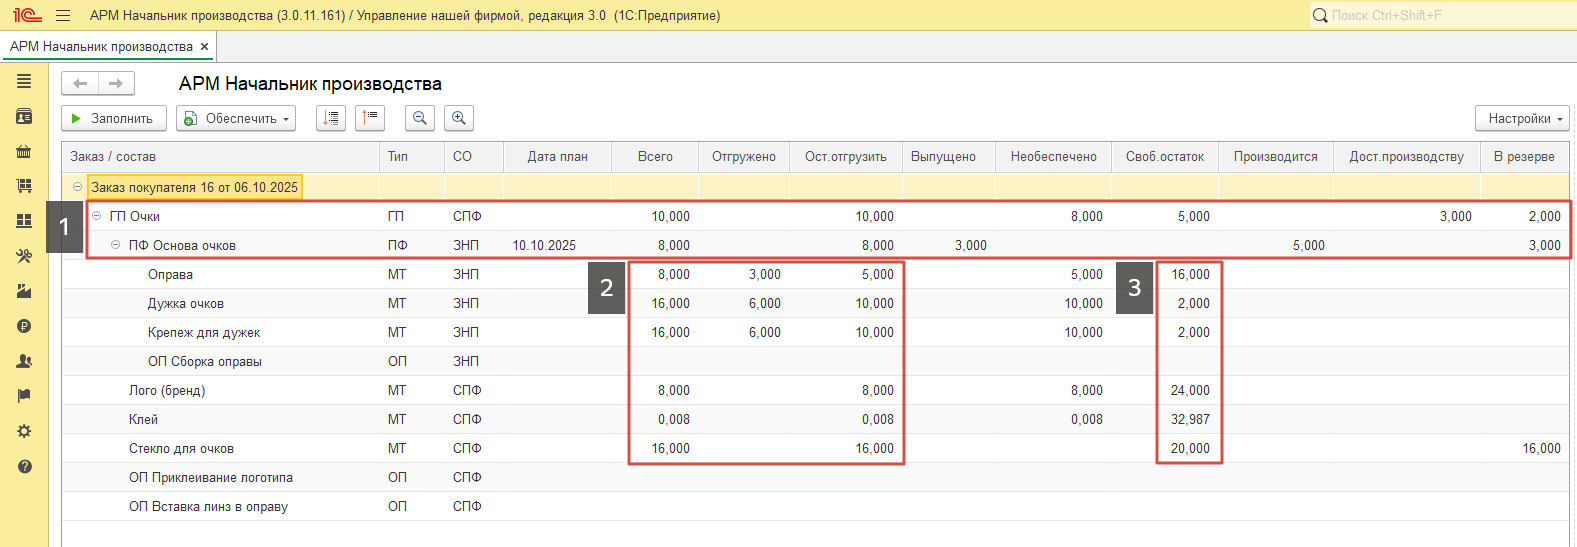Click the Дата план column header

557,156
